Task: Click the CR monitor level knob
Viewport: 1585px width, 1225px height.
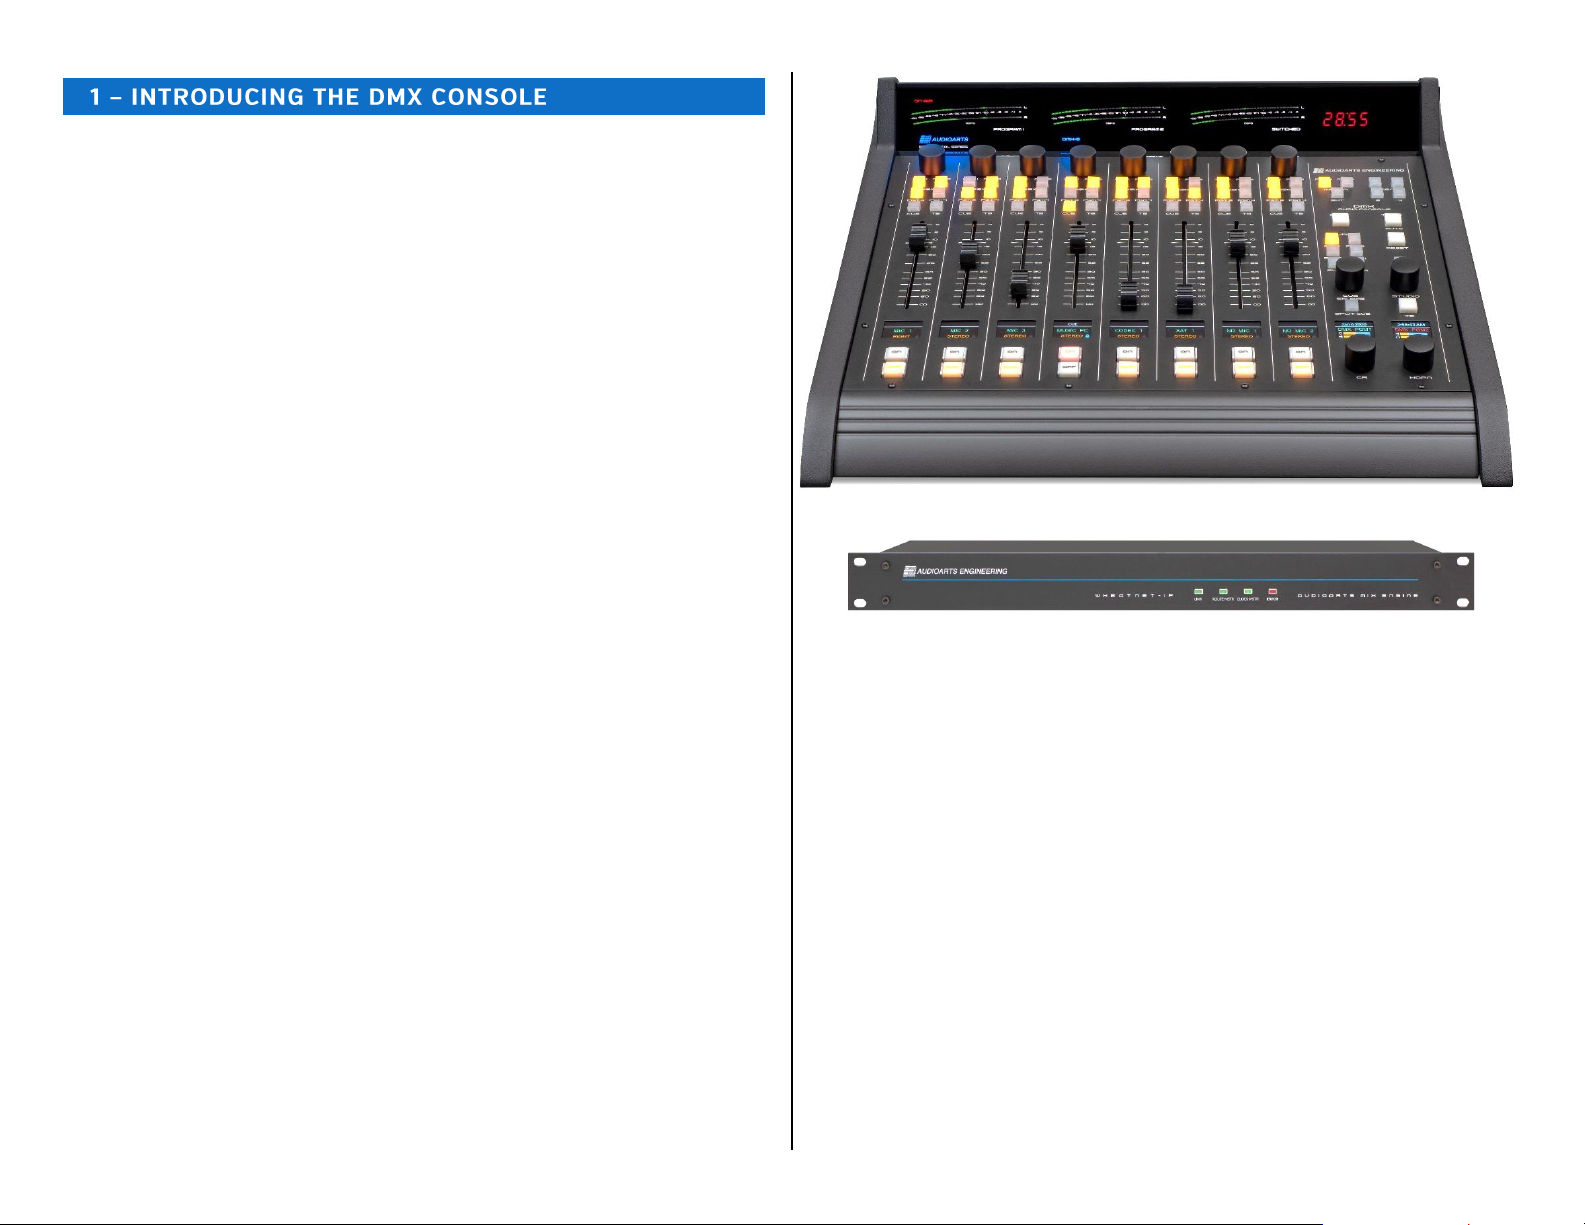Action: [1360, 354]
